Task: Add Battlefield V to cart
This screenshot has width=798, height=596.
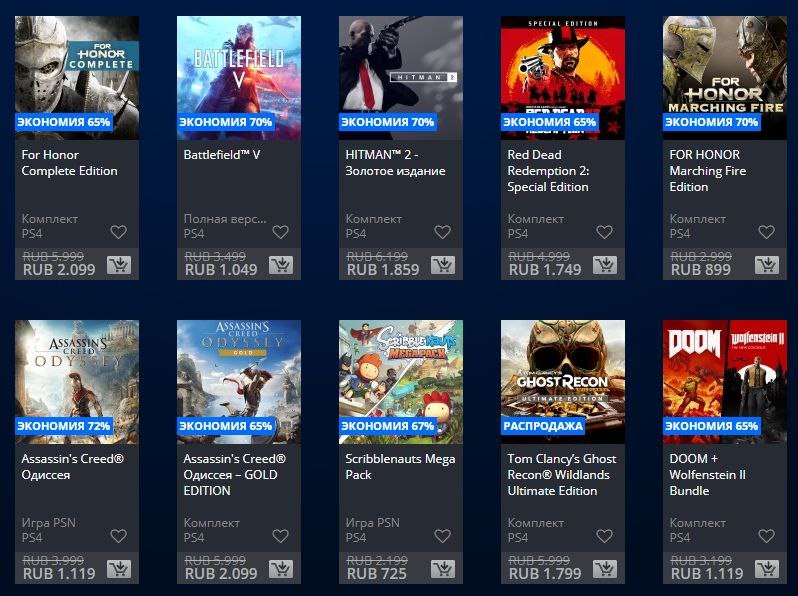Action: pyautogui.click(x=280, y=265)
